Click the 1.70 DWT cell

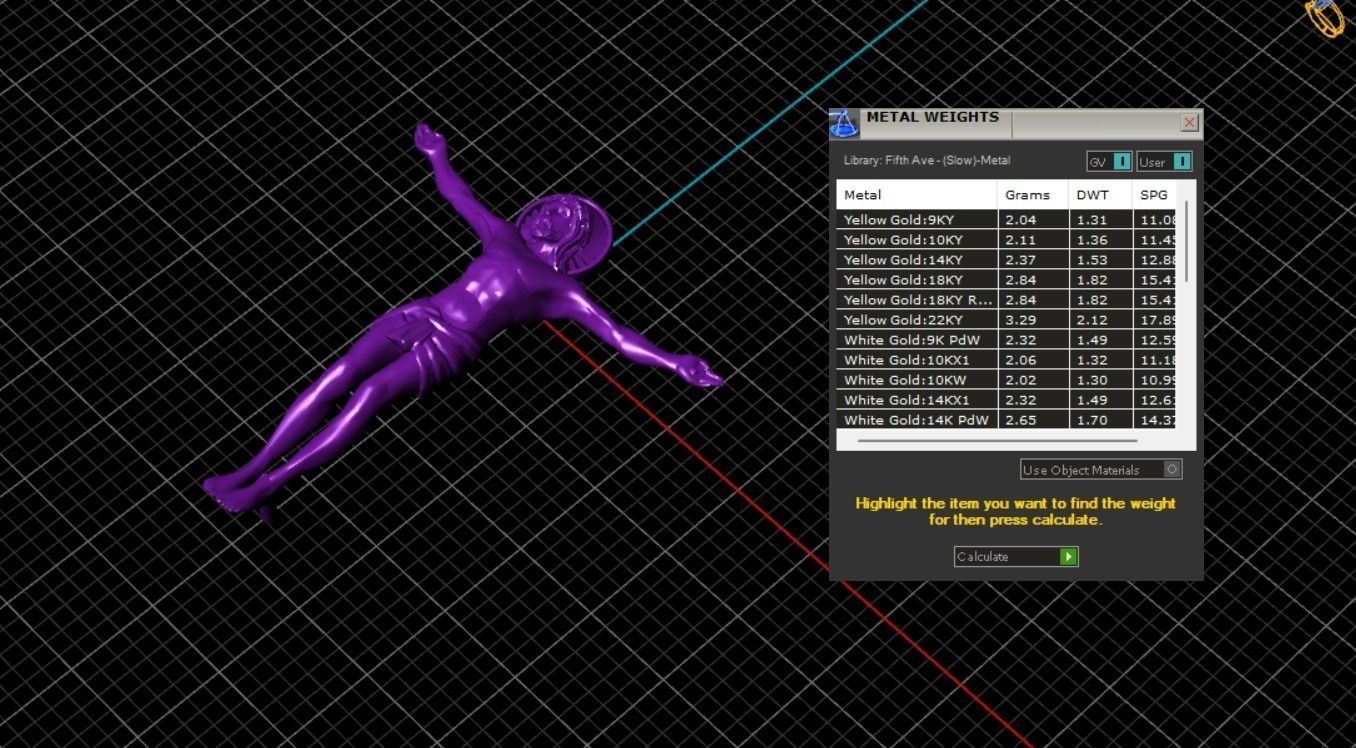[x=1100, y=420]
